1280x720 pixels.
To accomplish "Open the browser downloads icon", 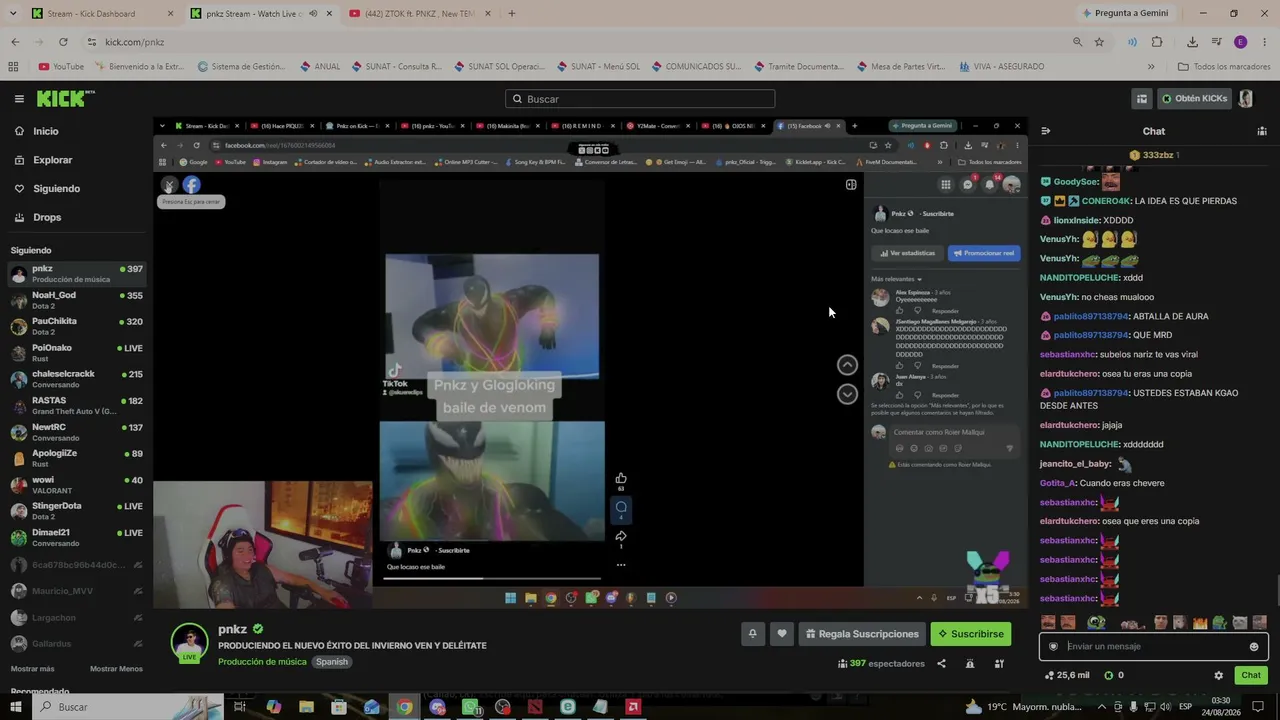I will click(x=1192, y=42).
